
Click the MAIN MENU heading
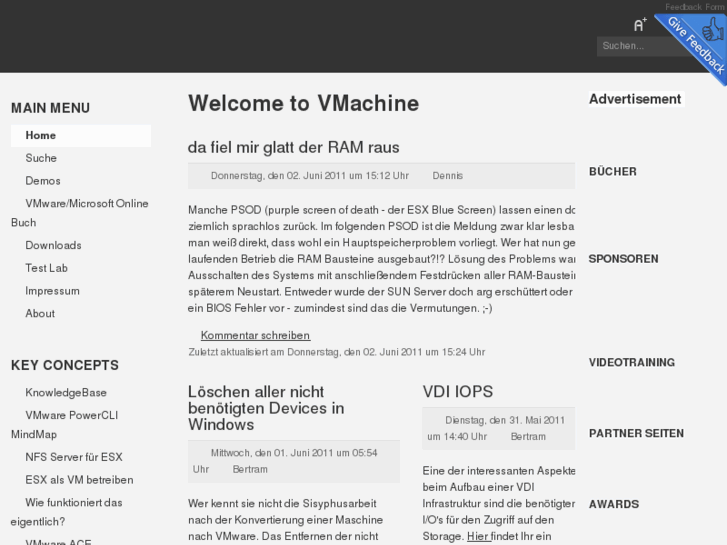[x=51, y=108]
